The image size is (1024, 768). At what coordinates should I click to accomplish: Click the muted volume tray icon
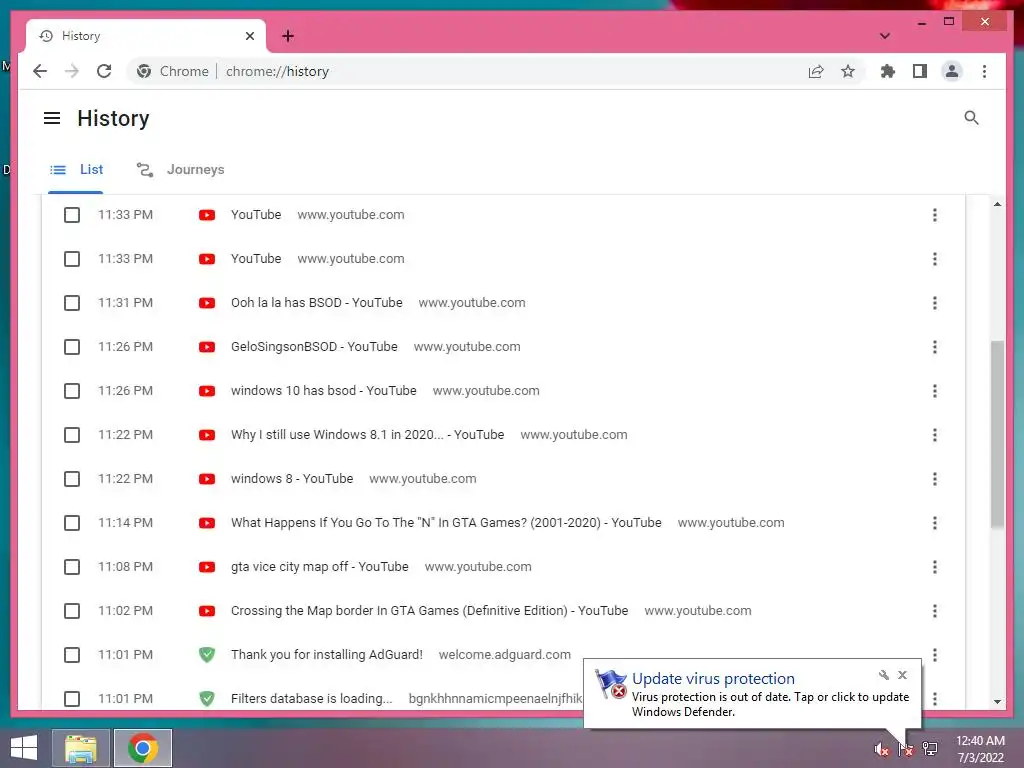pos(881,750)
